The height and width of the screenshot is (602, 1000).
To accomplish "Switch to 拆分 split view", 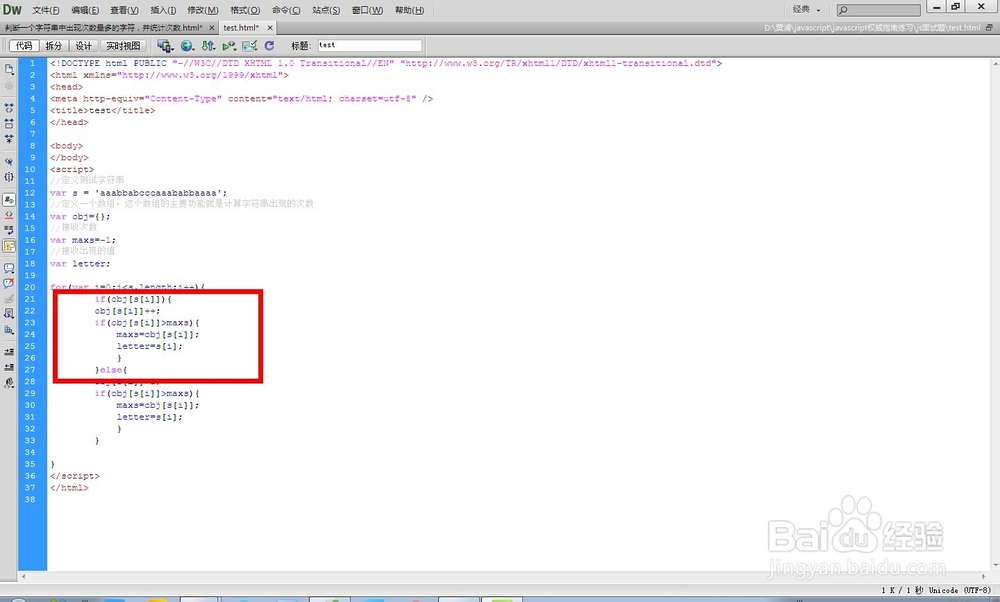I will pos(54,46).
